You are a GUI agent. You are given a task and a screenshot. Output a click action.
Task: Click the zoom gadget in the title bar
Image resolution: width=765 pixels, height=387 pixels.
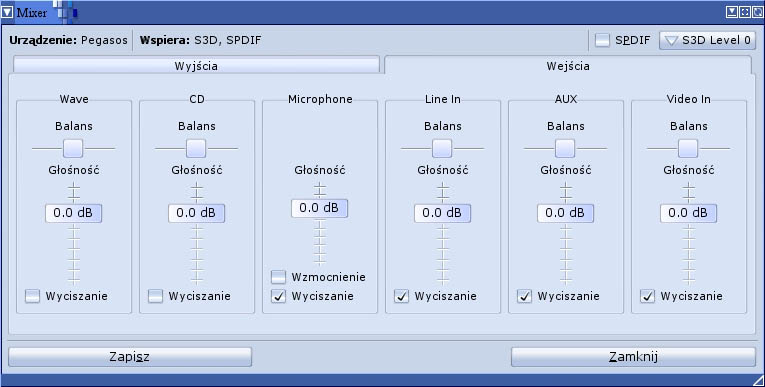click(x=745, y=12)
